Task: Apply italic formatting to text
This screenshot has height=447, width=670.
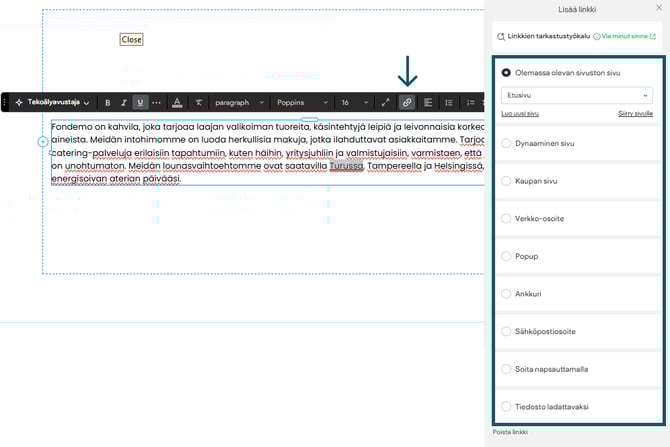Action: [x=124, y=102]
